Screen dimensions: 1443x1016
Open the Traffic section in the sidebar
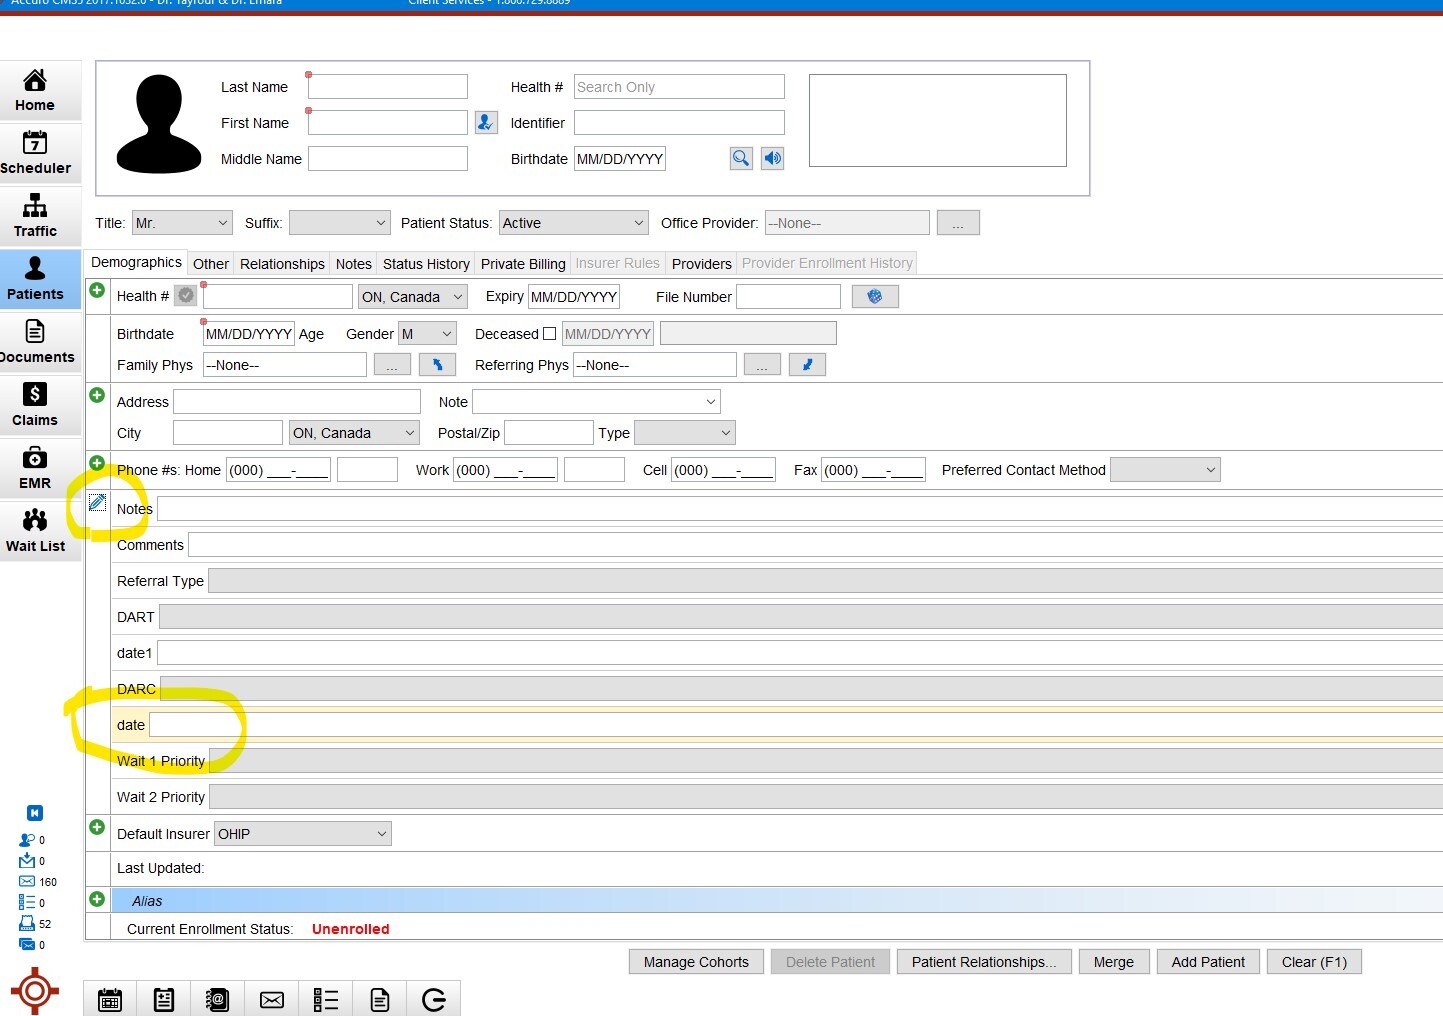coord(36,216)
